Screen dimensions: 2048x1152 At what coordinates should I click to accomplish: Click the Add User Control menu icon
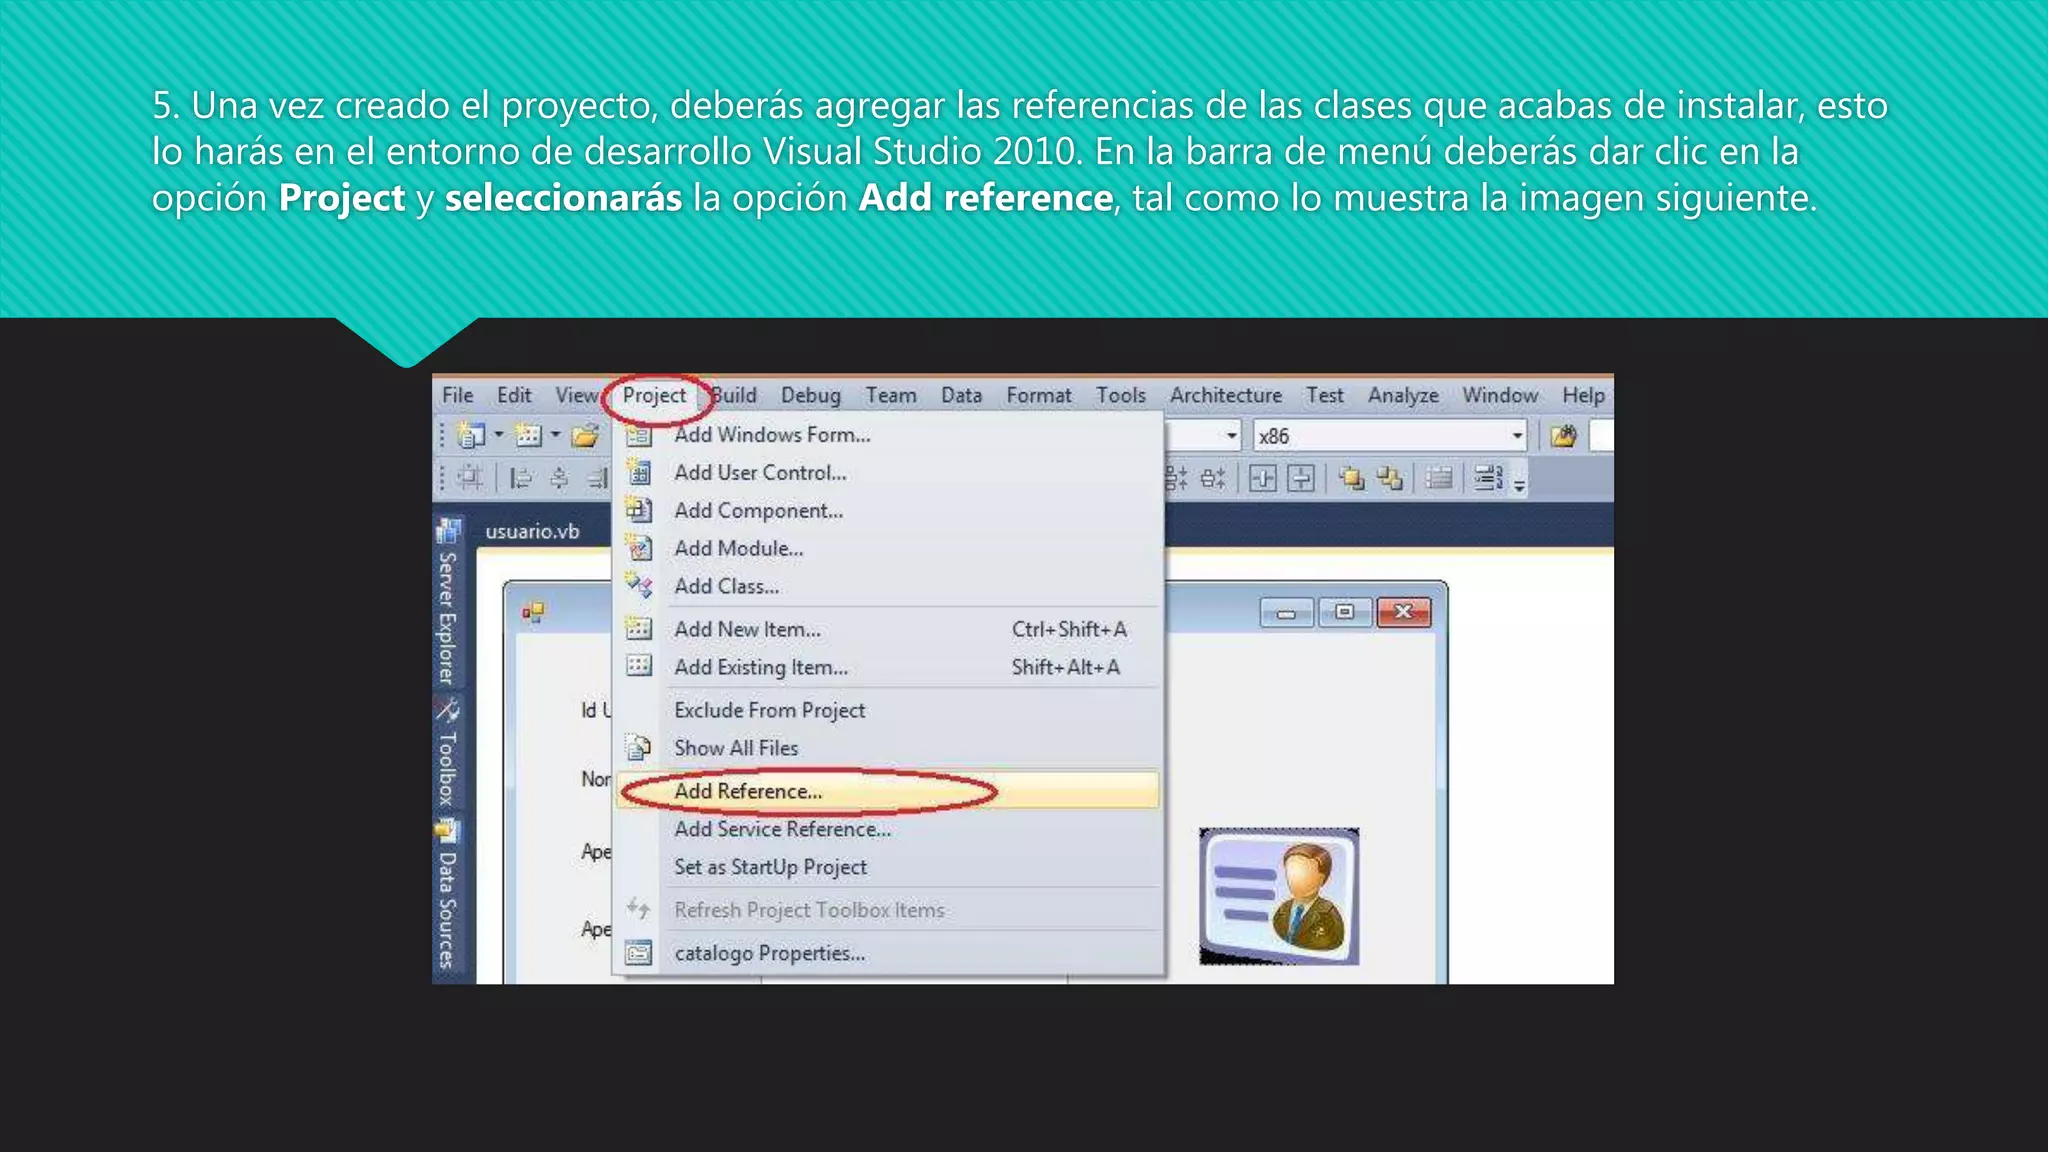click(639, 472)
